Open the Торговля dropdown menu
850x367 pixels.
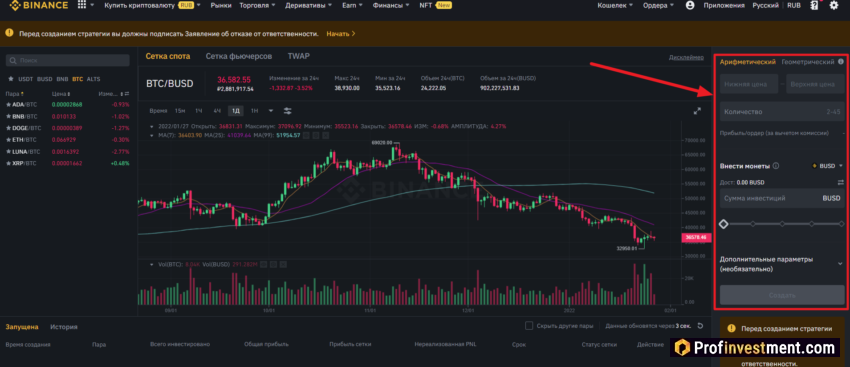[257, 5]
